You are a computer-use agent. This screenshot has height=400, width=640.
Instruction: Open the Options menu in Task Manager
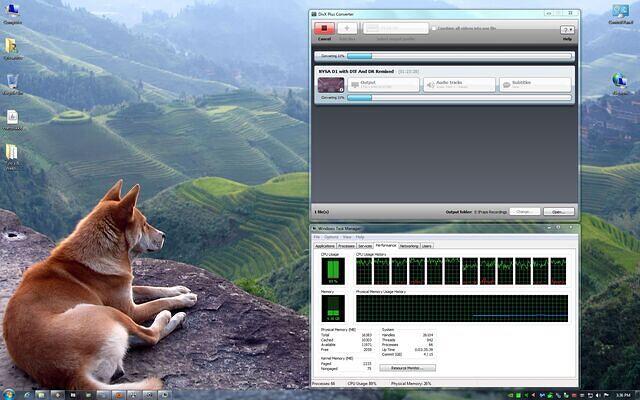click(x=331, y=237)
